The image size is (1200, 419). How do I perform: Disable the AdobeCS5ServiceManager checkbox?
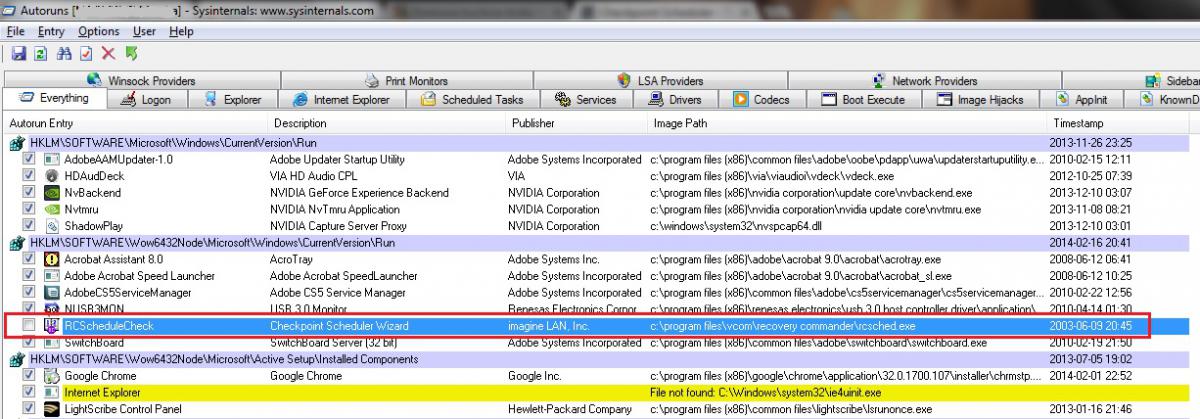click(x=30, y=293)
